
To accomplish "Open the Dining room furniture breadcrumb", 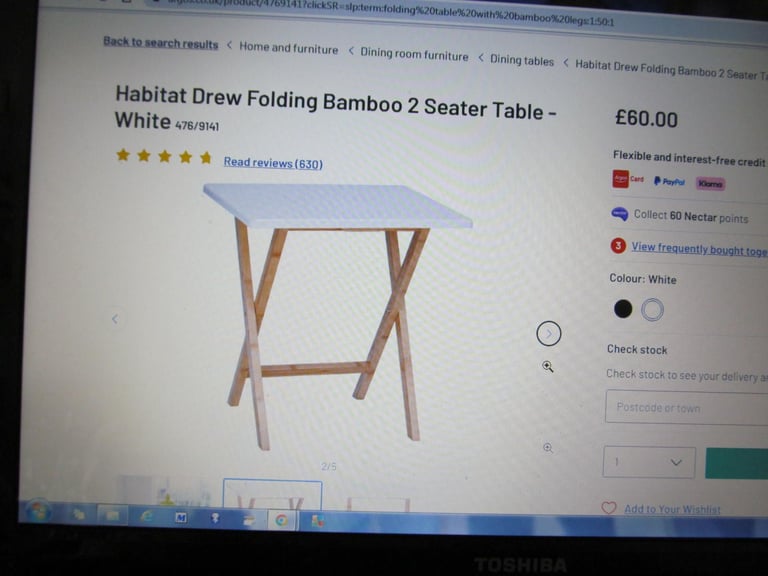I will point(414,54).
